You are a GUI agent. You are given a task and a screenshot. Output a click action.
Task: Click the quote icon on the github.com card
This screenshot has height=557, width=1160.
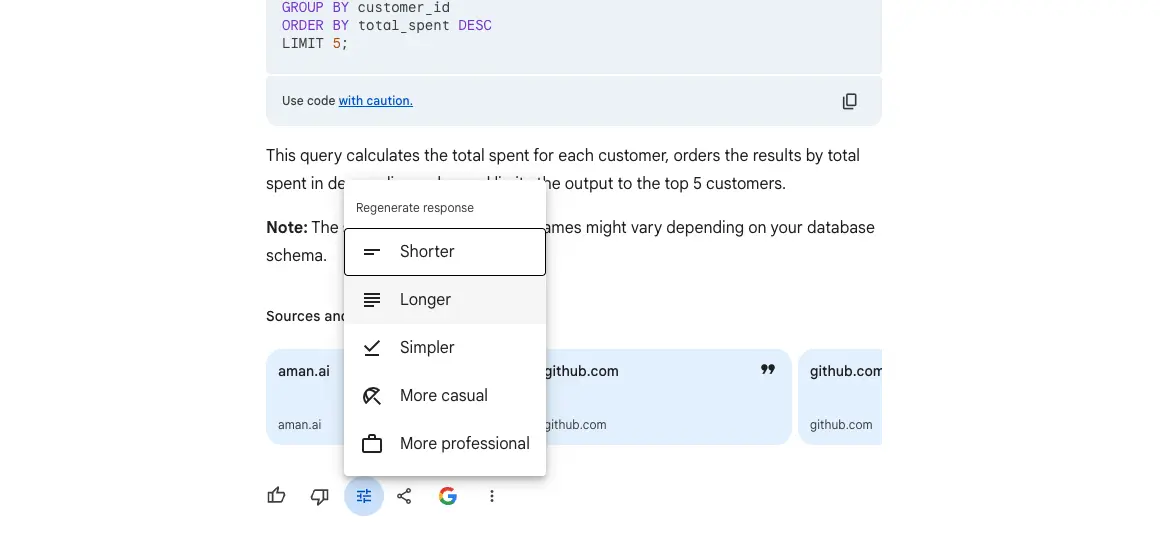coord(767,370)
